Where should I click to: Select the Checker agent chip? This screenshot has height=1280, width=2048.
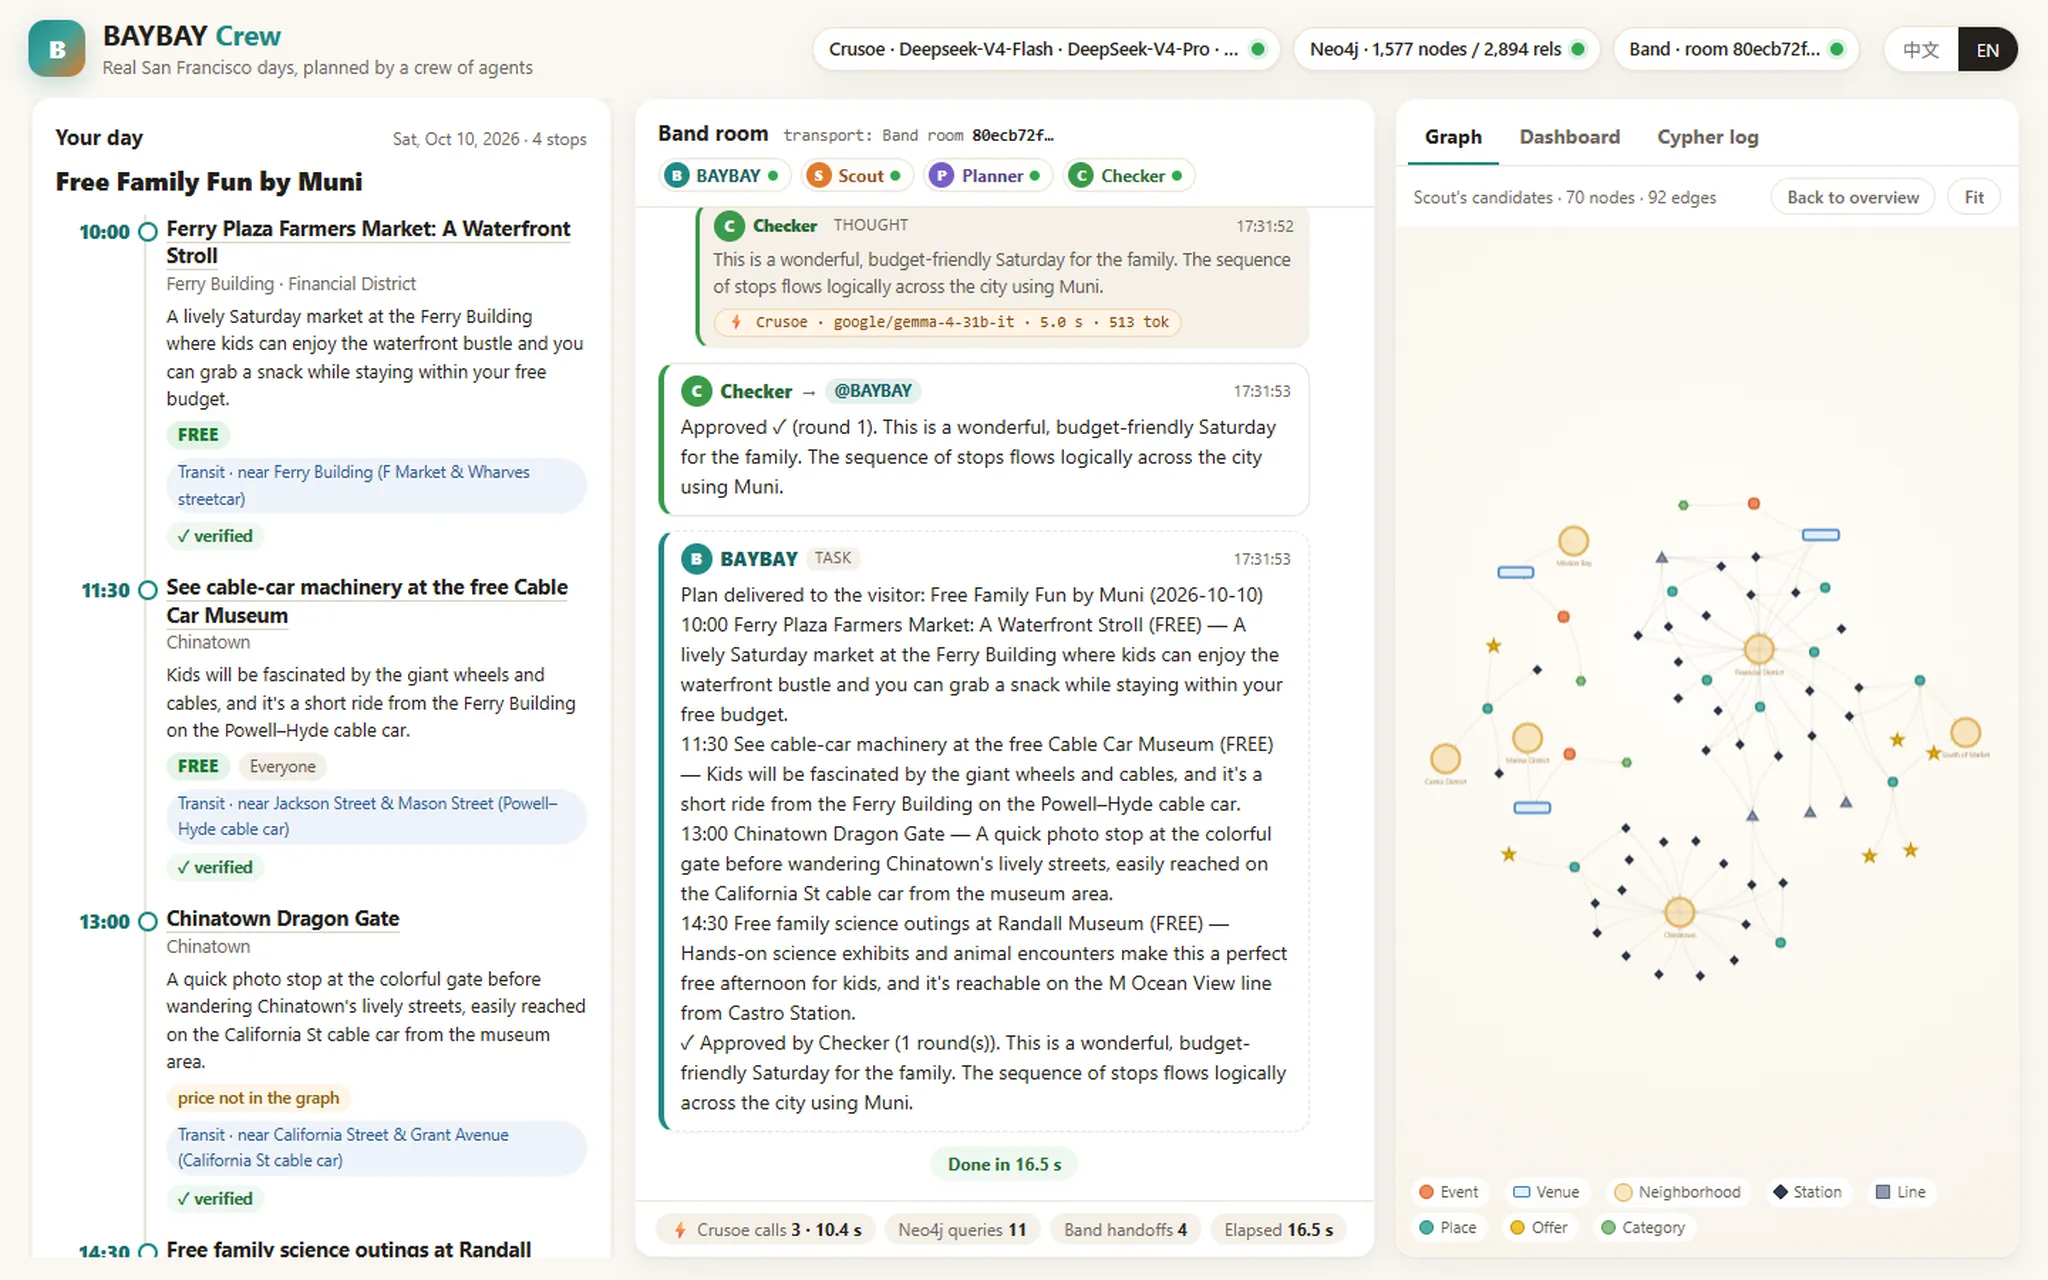pos(1128,176)
